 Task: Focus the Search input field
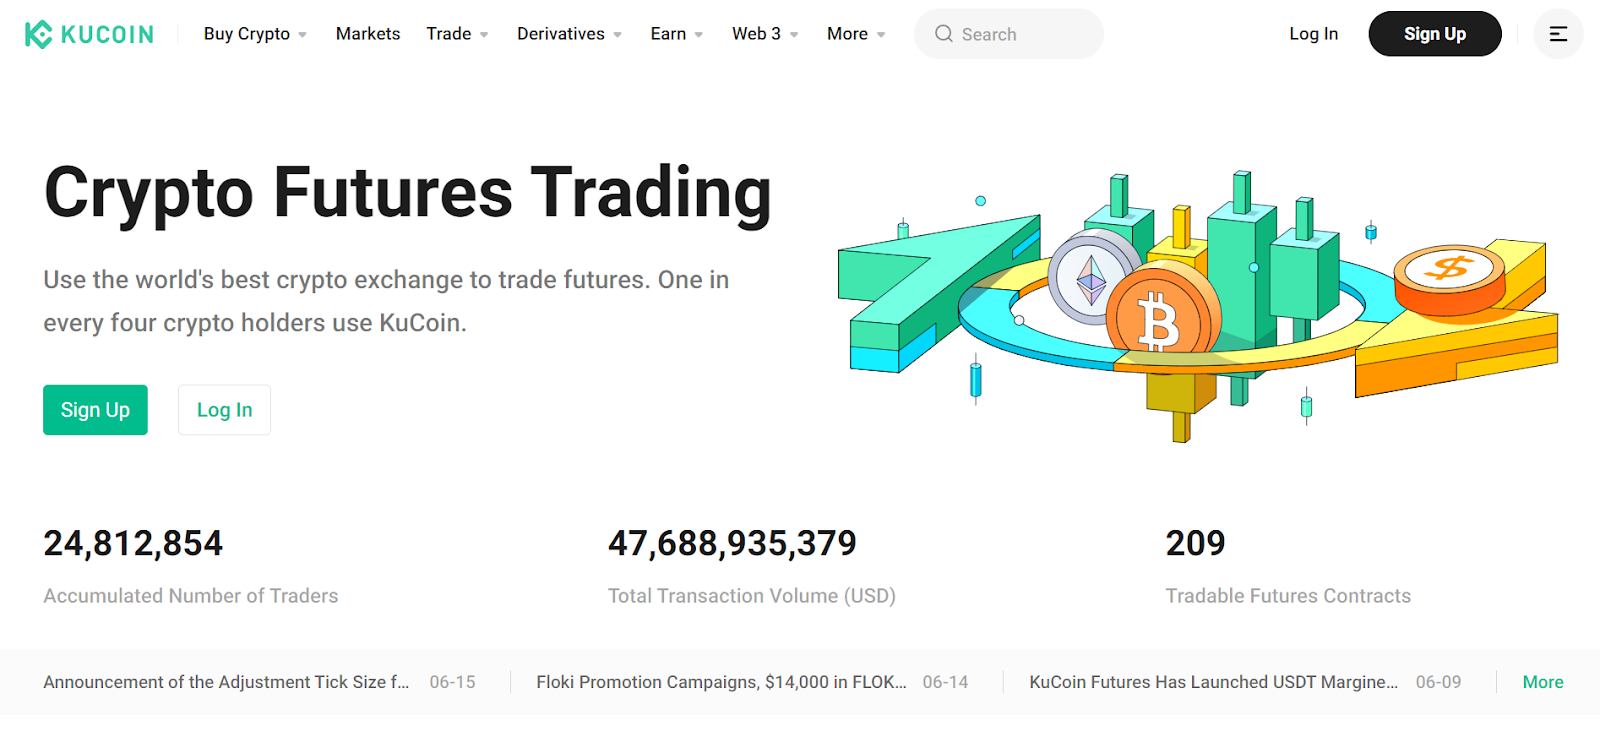pyautogui.click(x=1009, y=34)
